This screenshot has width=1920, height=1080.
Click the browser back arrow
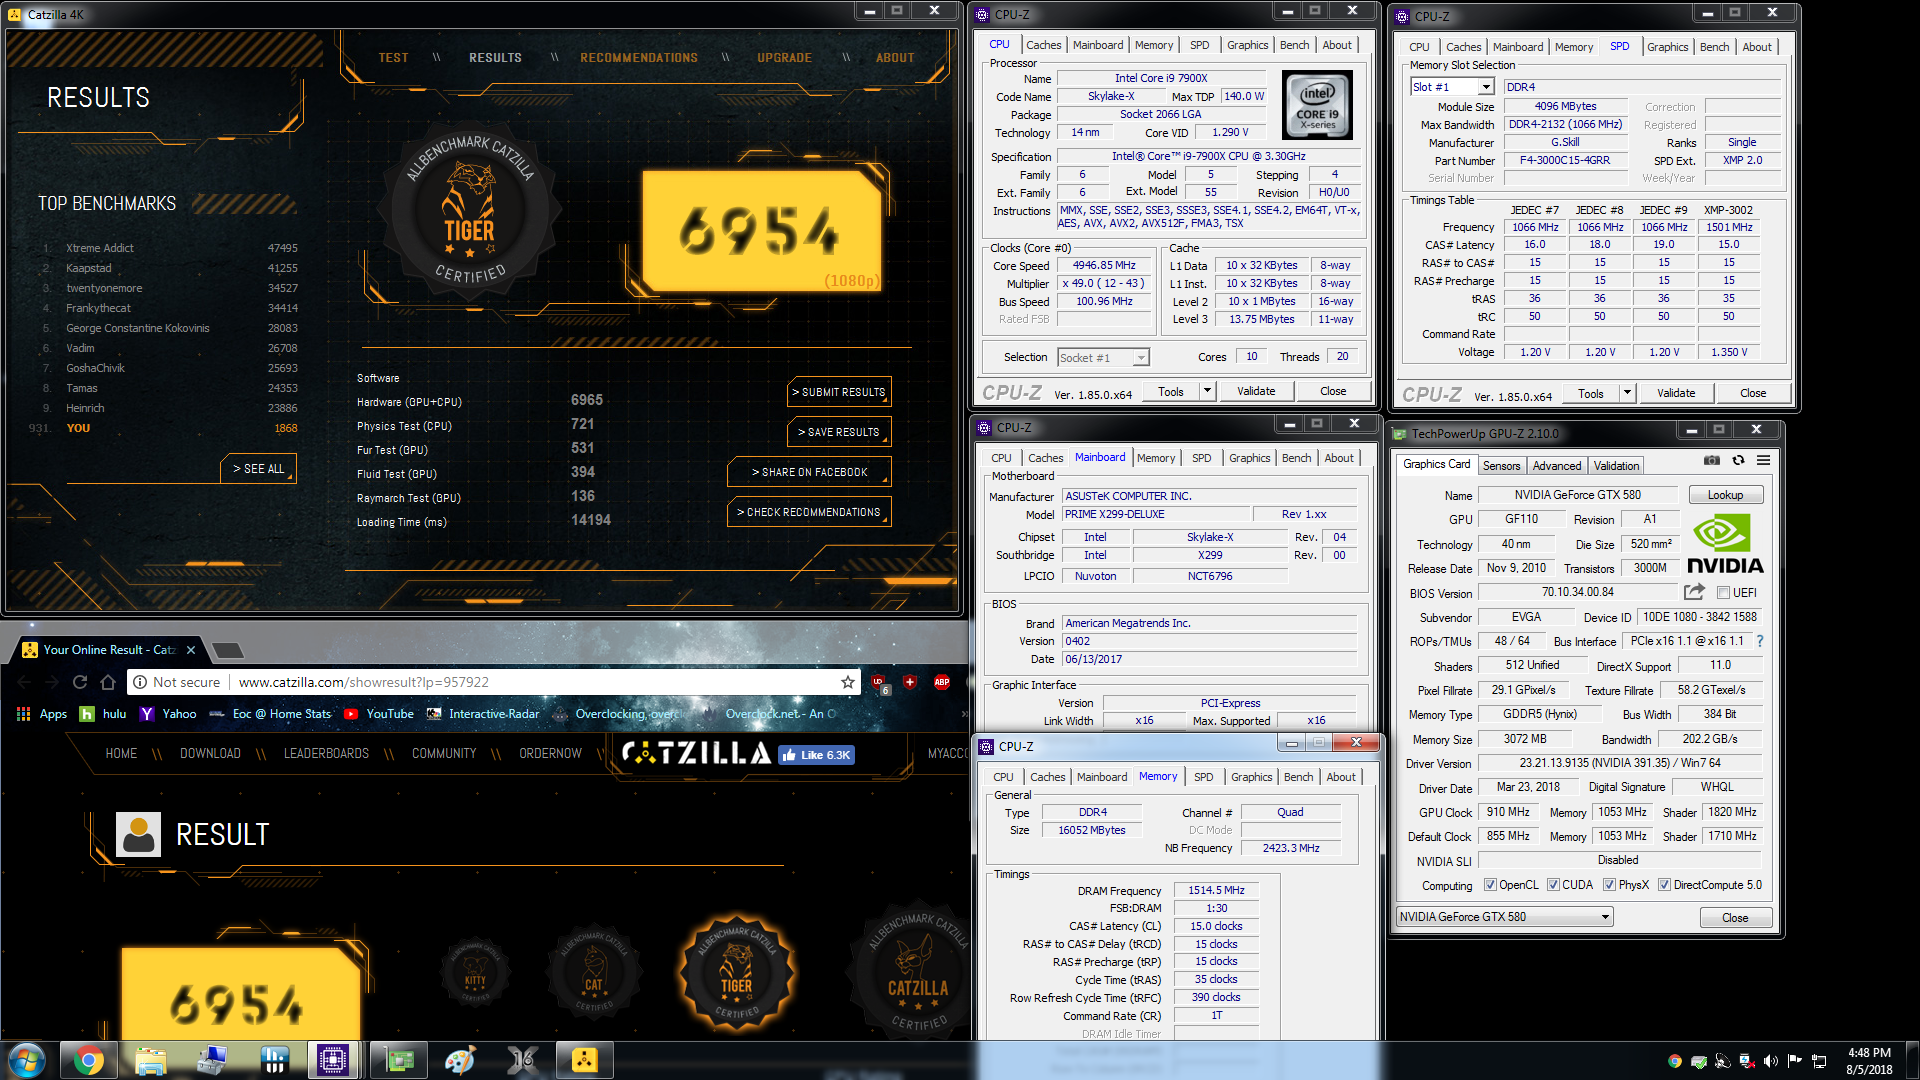tap(24, 682)
